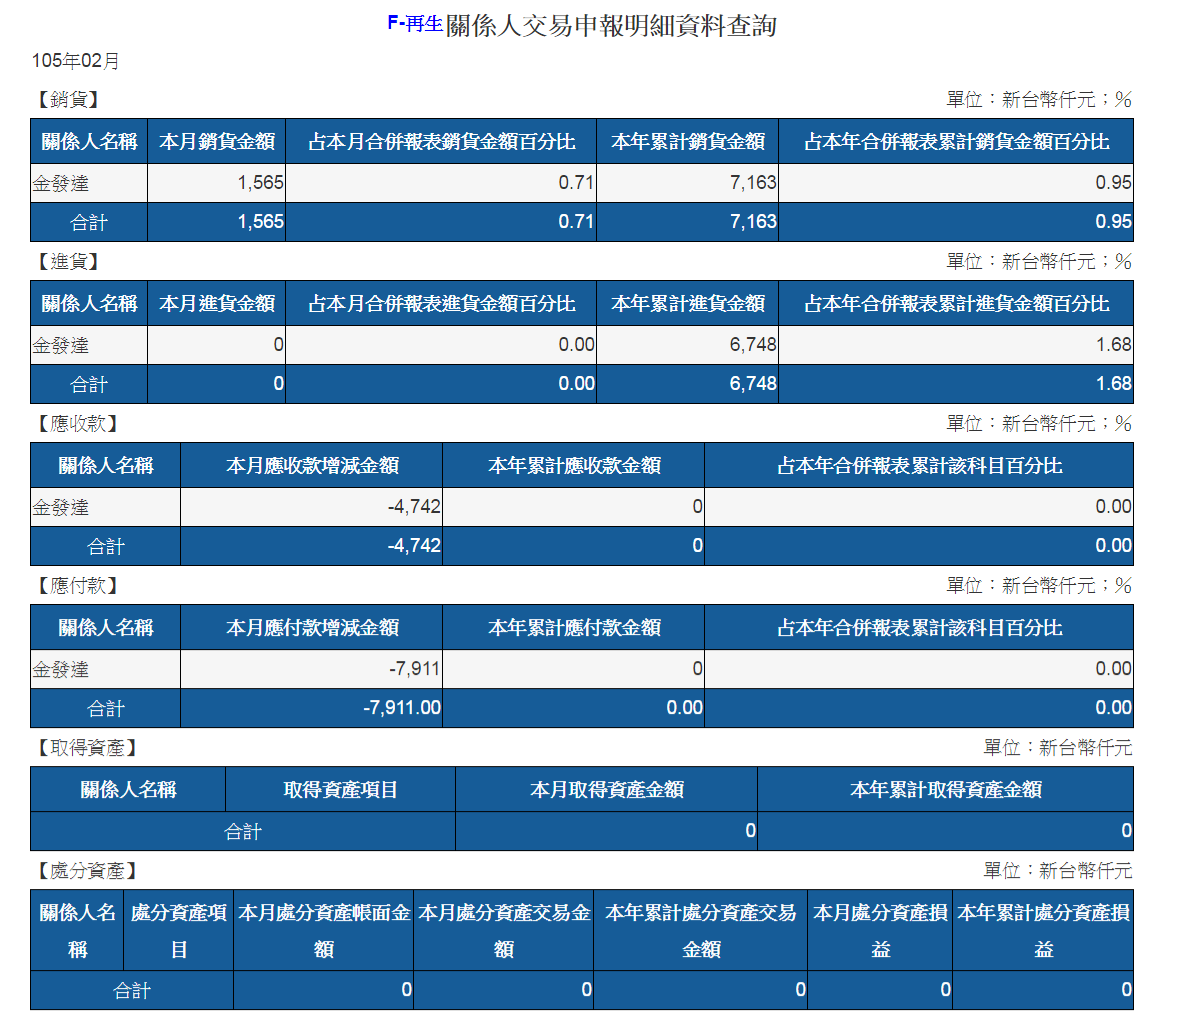Click the 【應付款】 section heading
The image size is (1196, 1021).
78,586
